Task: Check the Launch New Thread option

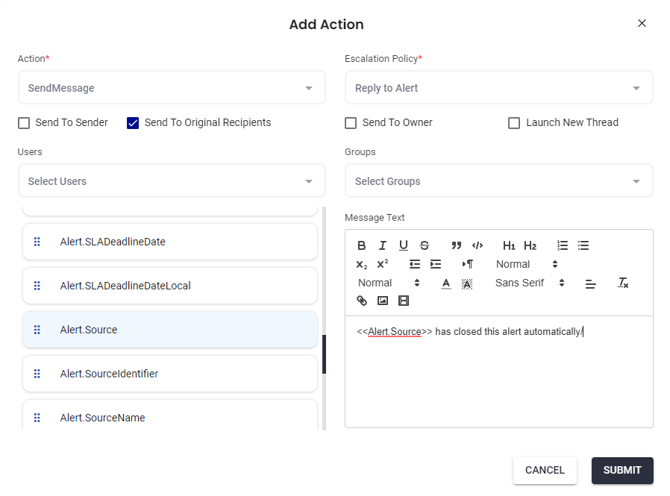Action: pyautogui.click(x=514, y=123)
